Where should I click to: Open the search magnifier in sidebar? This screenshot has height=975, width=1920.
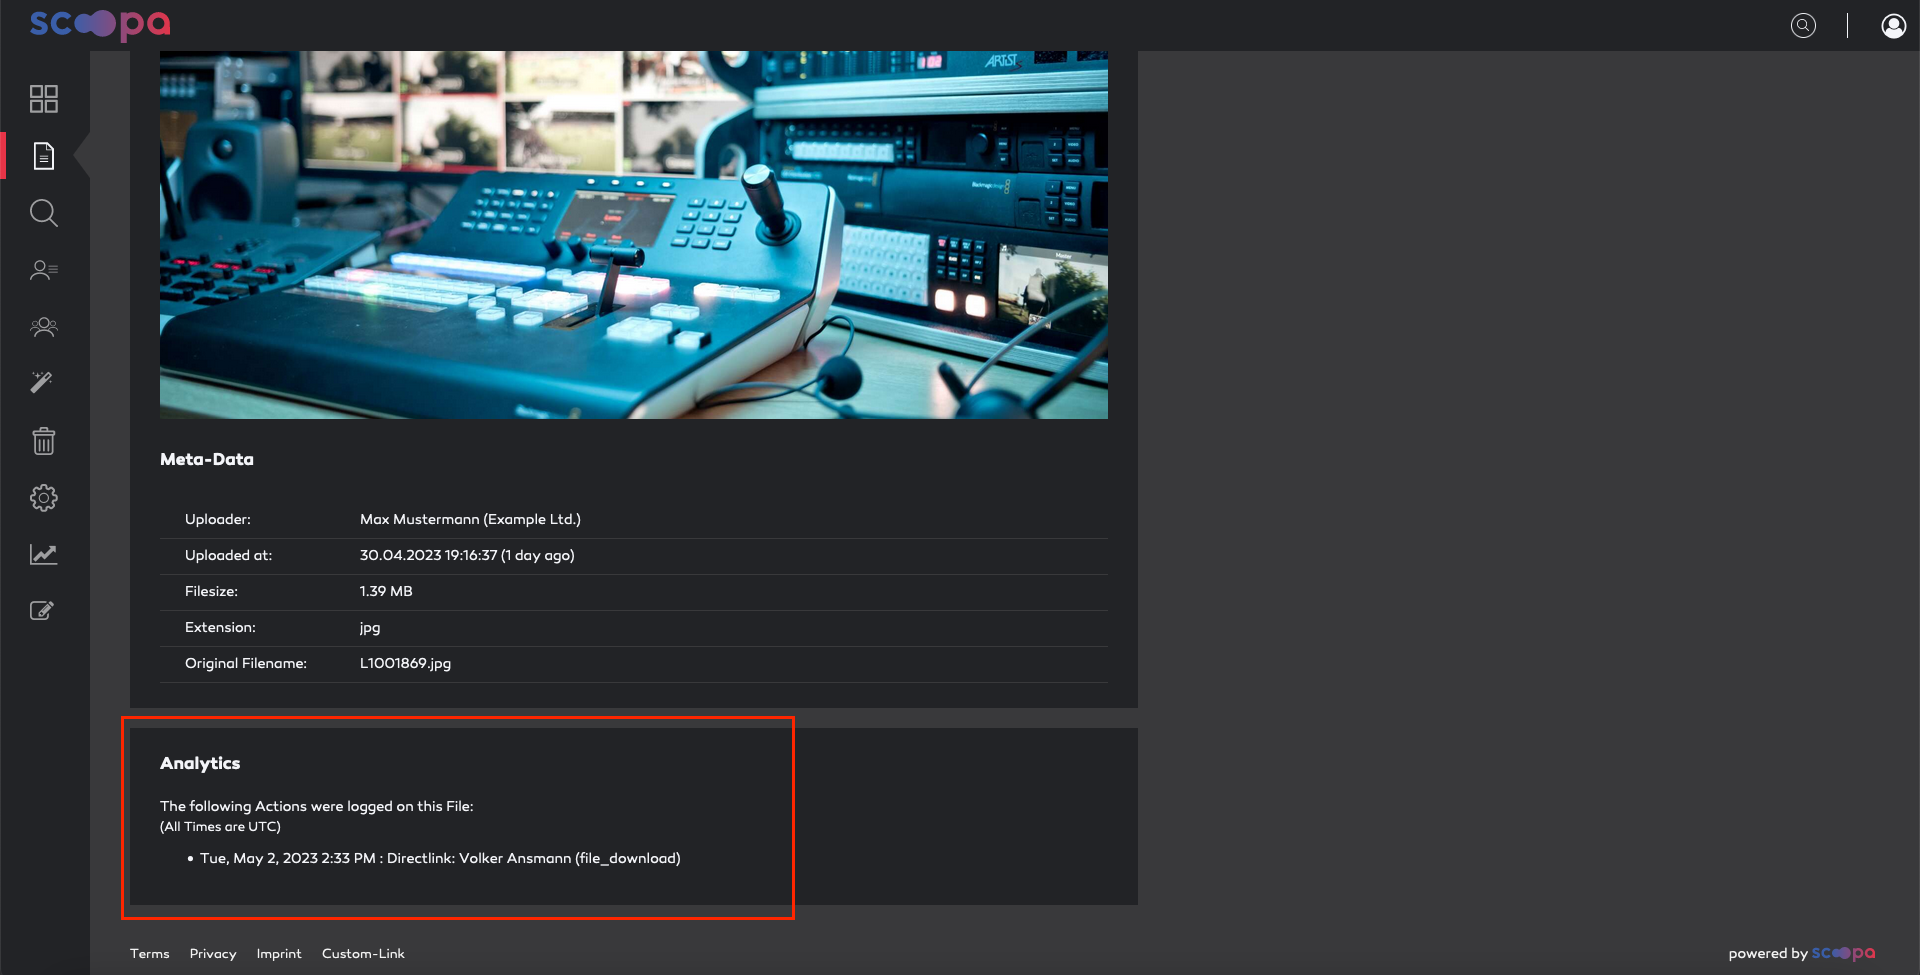(x=44, y=213)
